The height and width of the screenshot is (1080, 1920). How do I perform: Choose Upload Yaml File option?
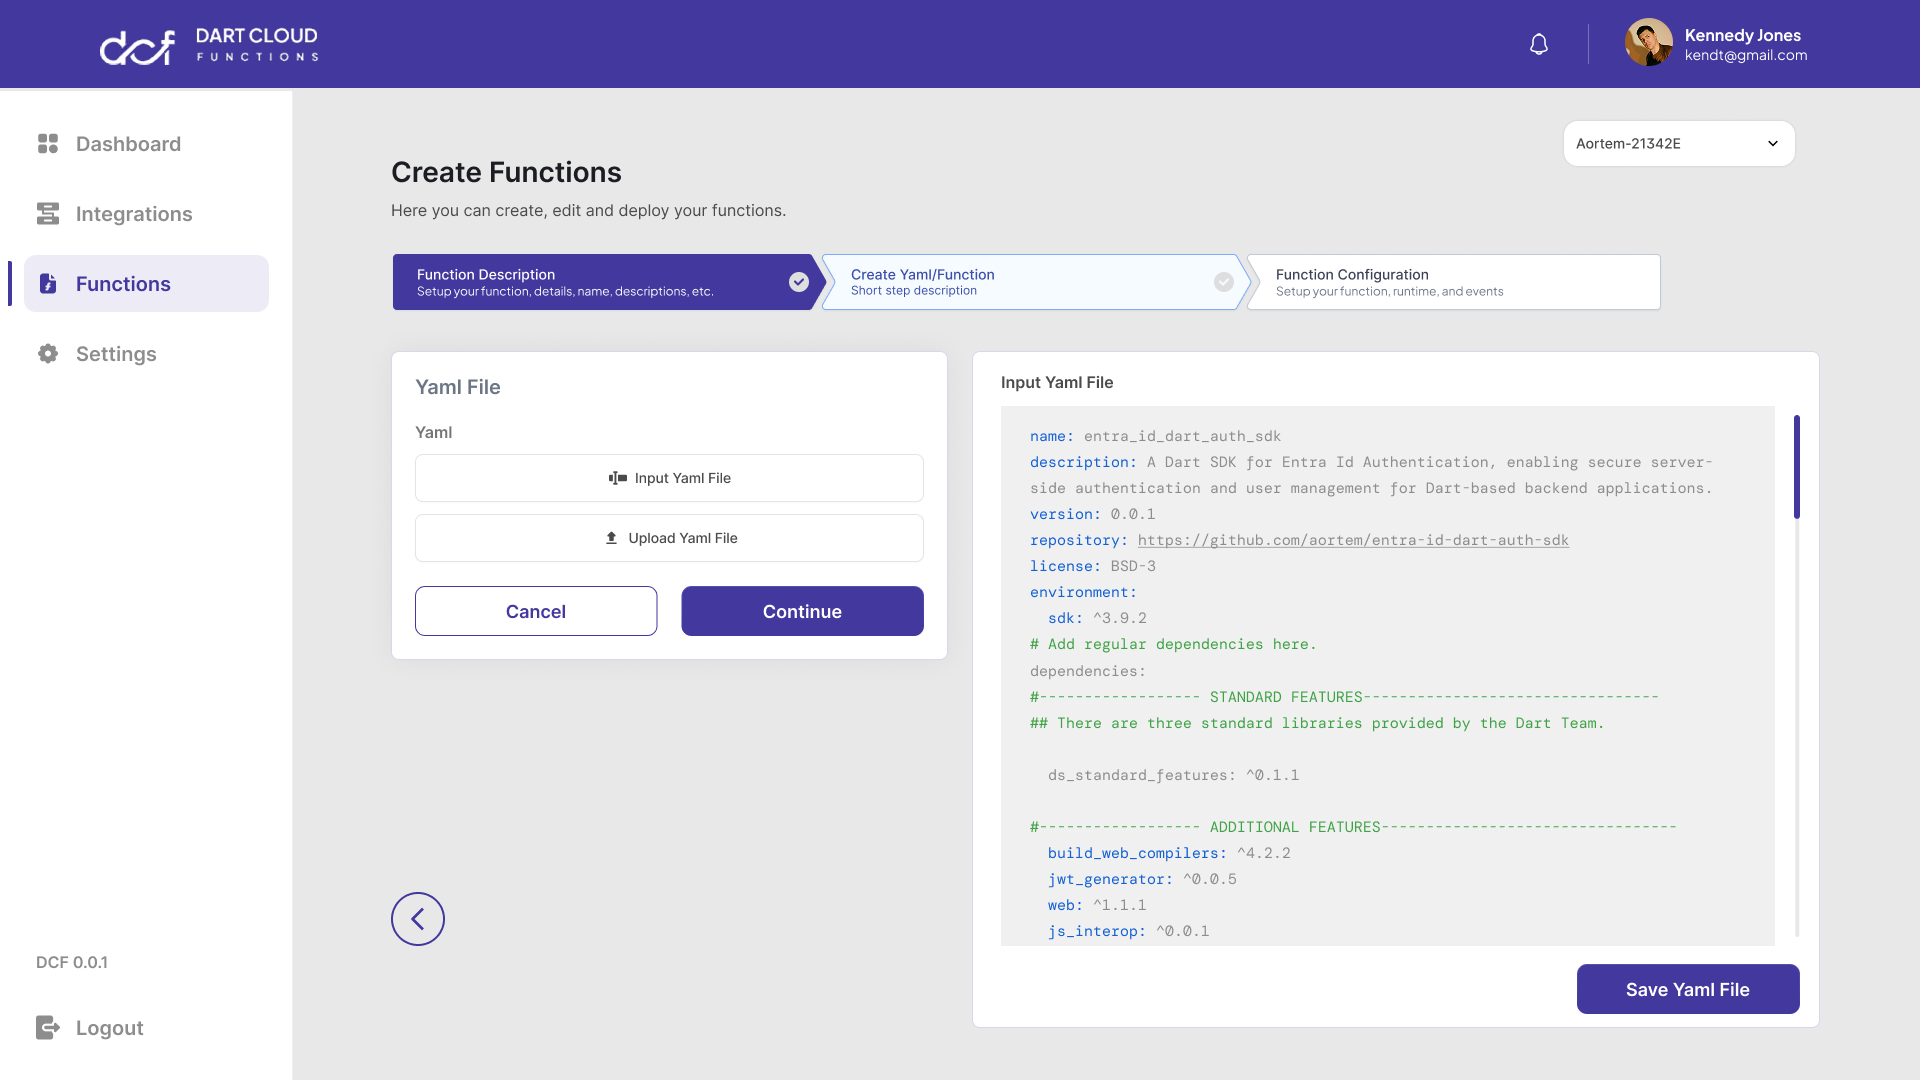click(669, 538)
